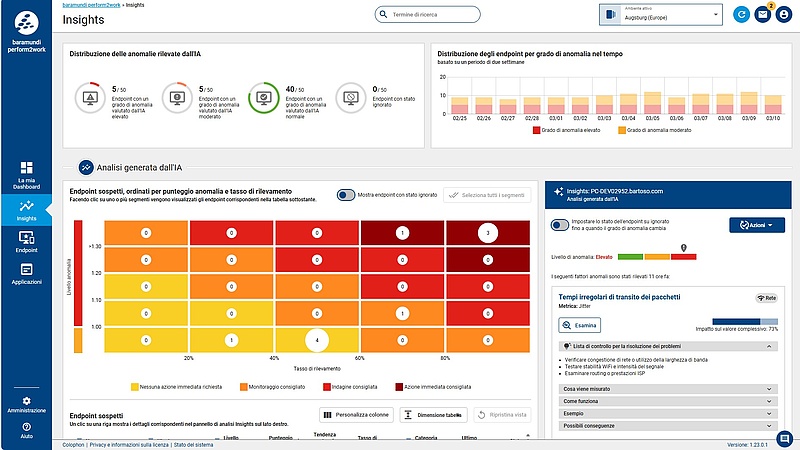
Task: Open the user account icon
Action: tap(785, 14)
